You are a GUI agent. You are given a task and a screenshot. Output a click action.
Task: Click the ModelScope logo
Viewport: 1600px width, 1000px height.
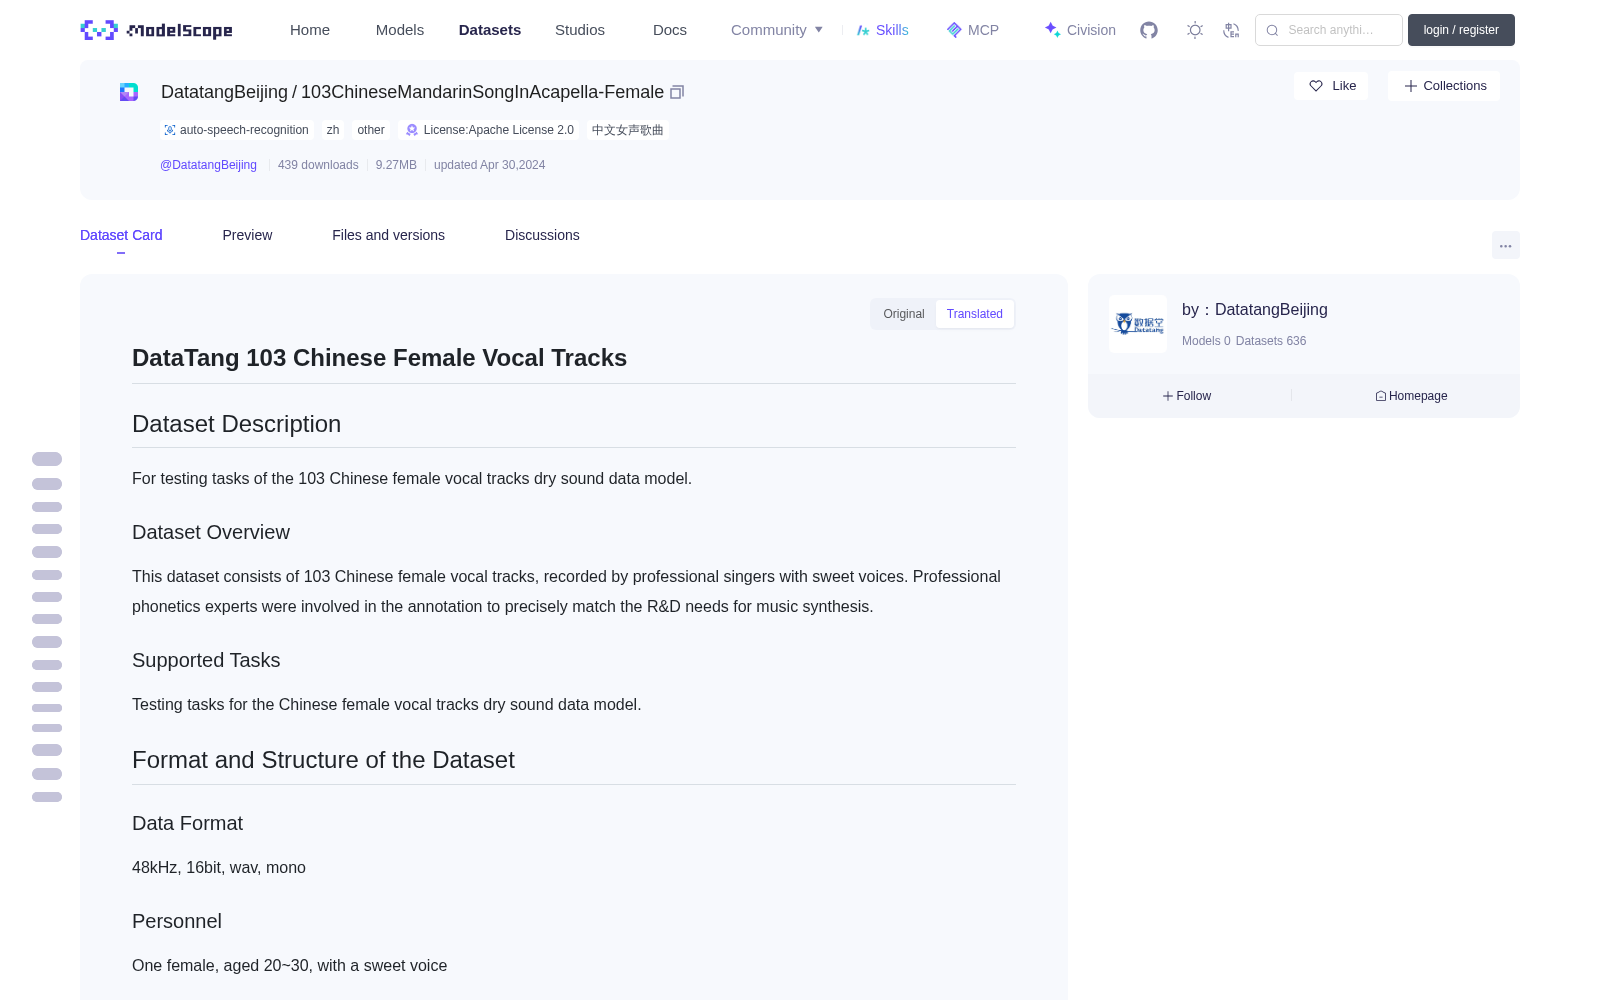[156, 30]
